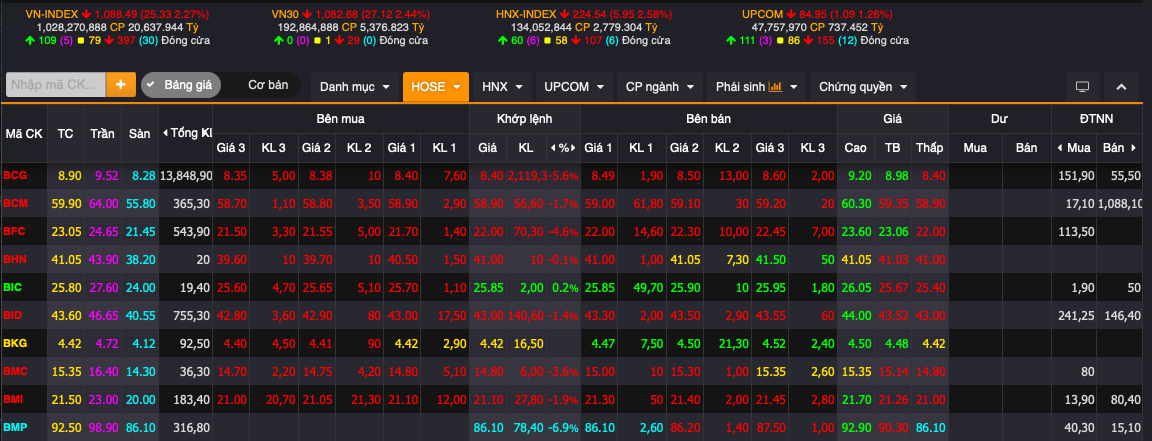Open the HOSE exchange dropdown

click(436, 87)
